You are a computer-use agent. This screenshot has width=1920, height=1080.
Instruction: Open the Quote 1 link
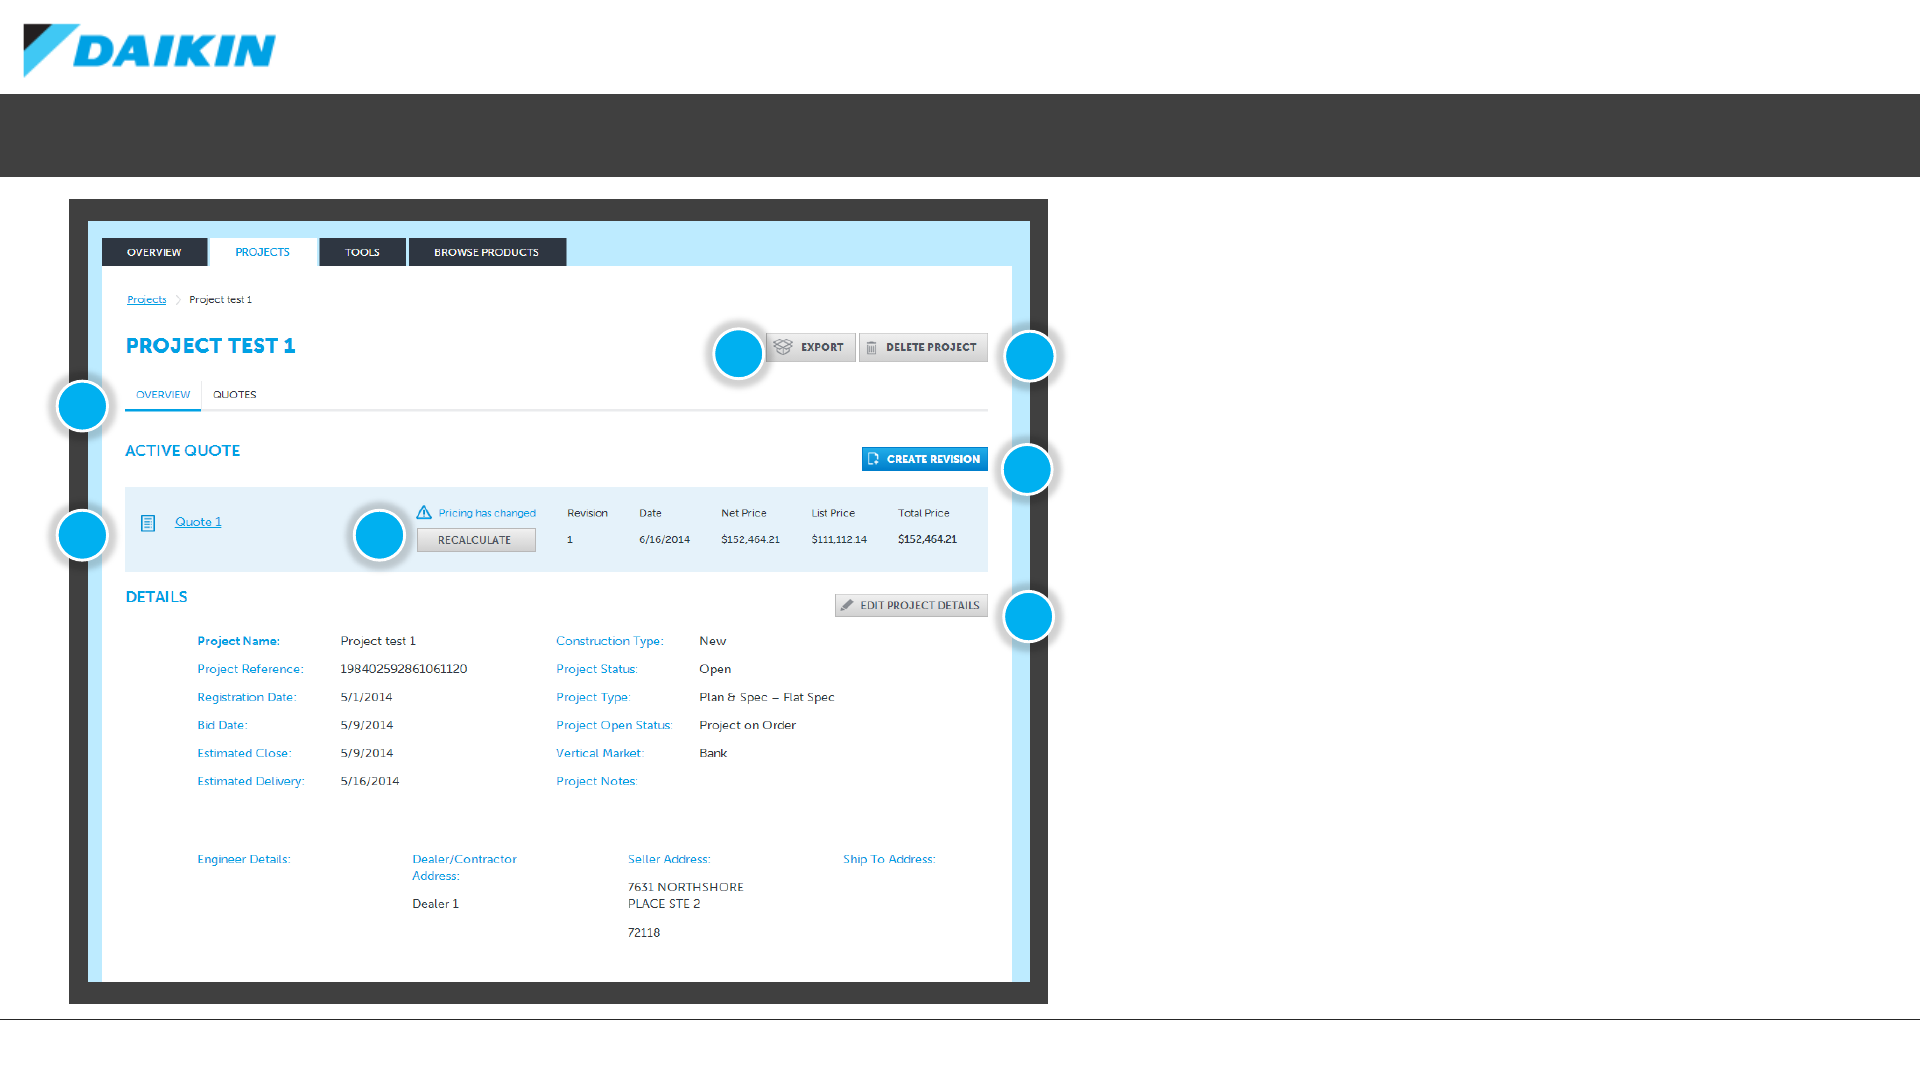(x=198, y=522)
